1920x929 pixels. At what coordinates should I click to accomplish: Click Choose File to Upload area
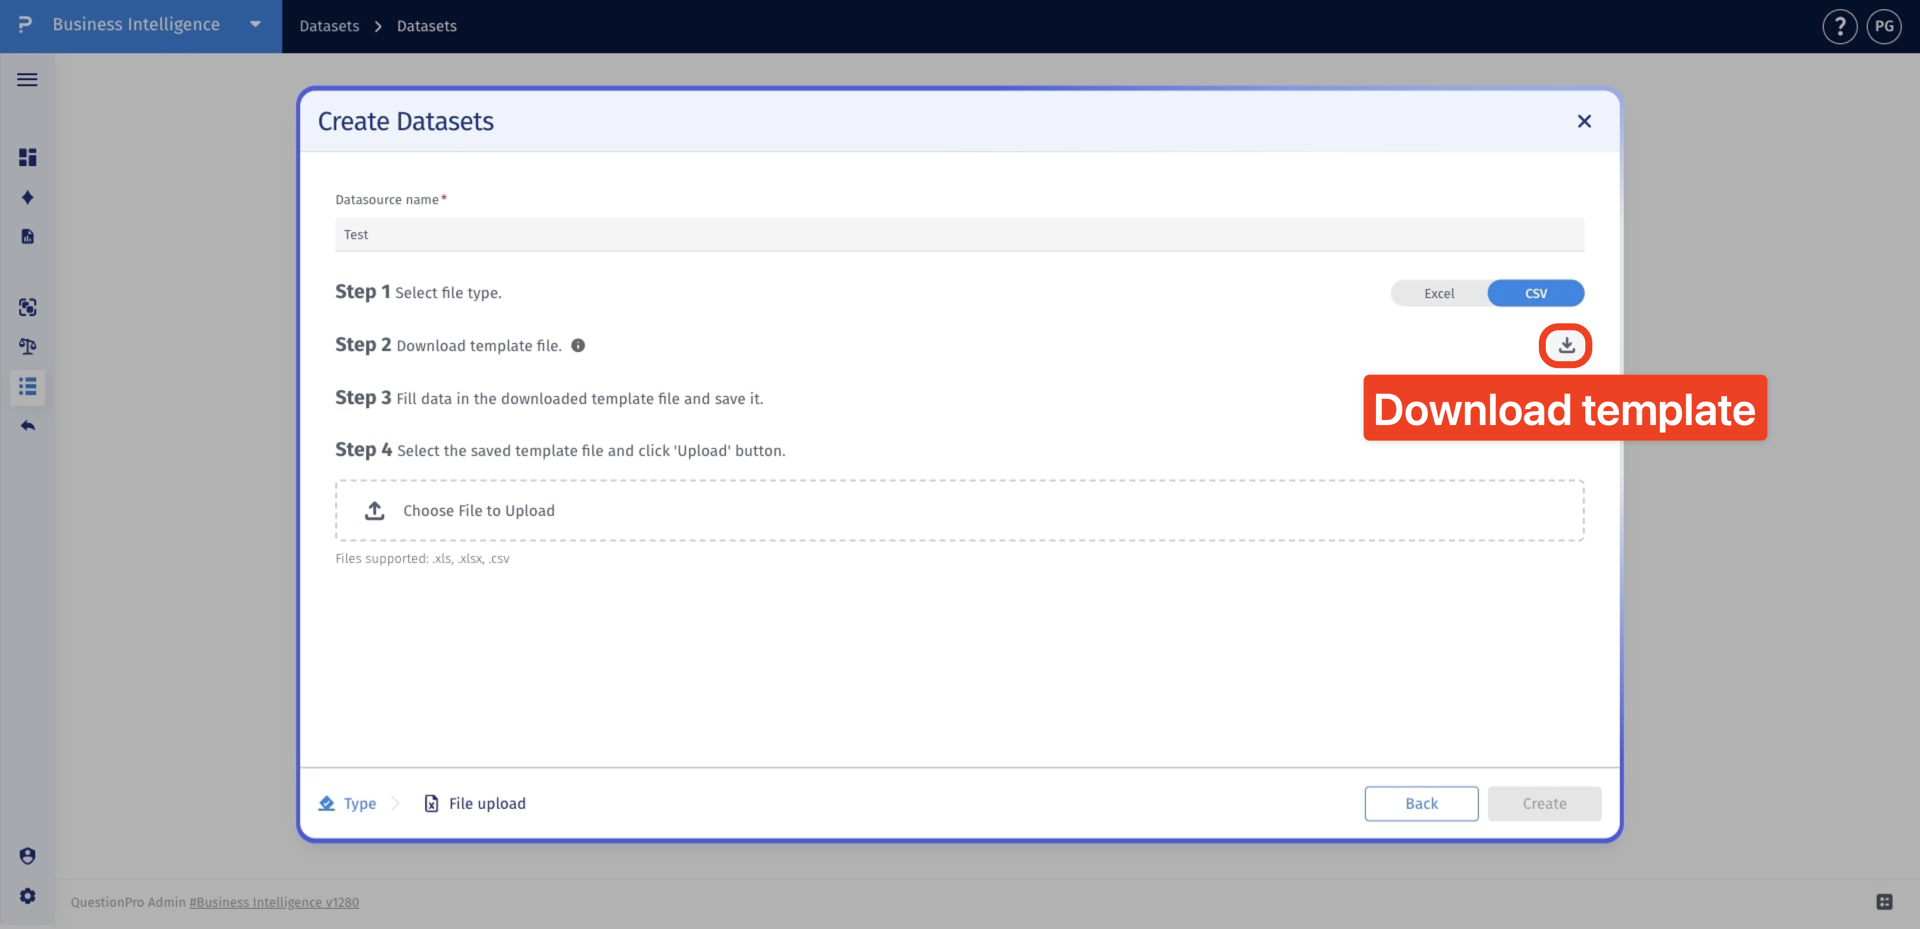coord(959,510)
